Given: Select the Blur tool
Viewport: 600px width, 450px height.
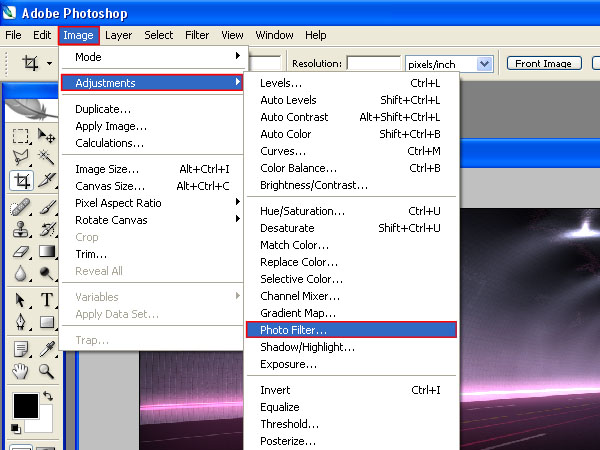Looking at the screenshot, I should (20, 273).
